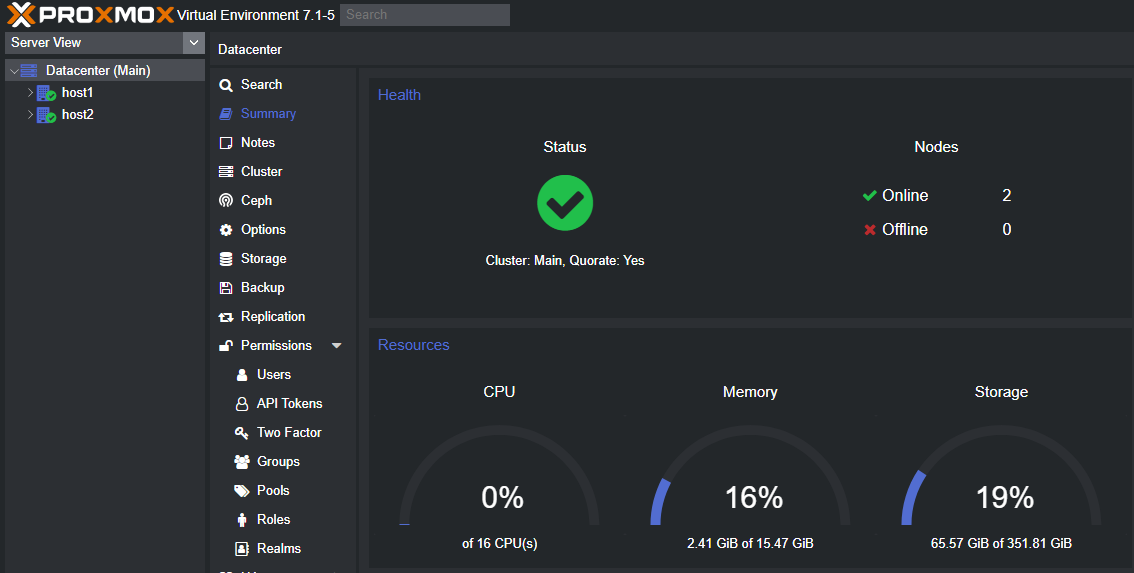Collapse the Datacenter (Main) tree
The width and height of the screenshot is (1134, 573).
(12, 71)
